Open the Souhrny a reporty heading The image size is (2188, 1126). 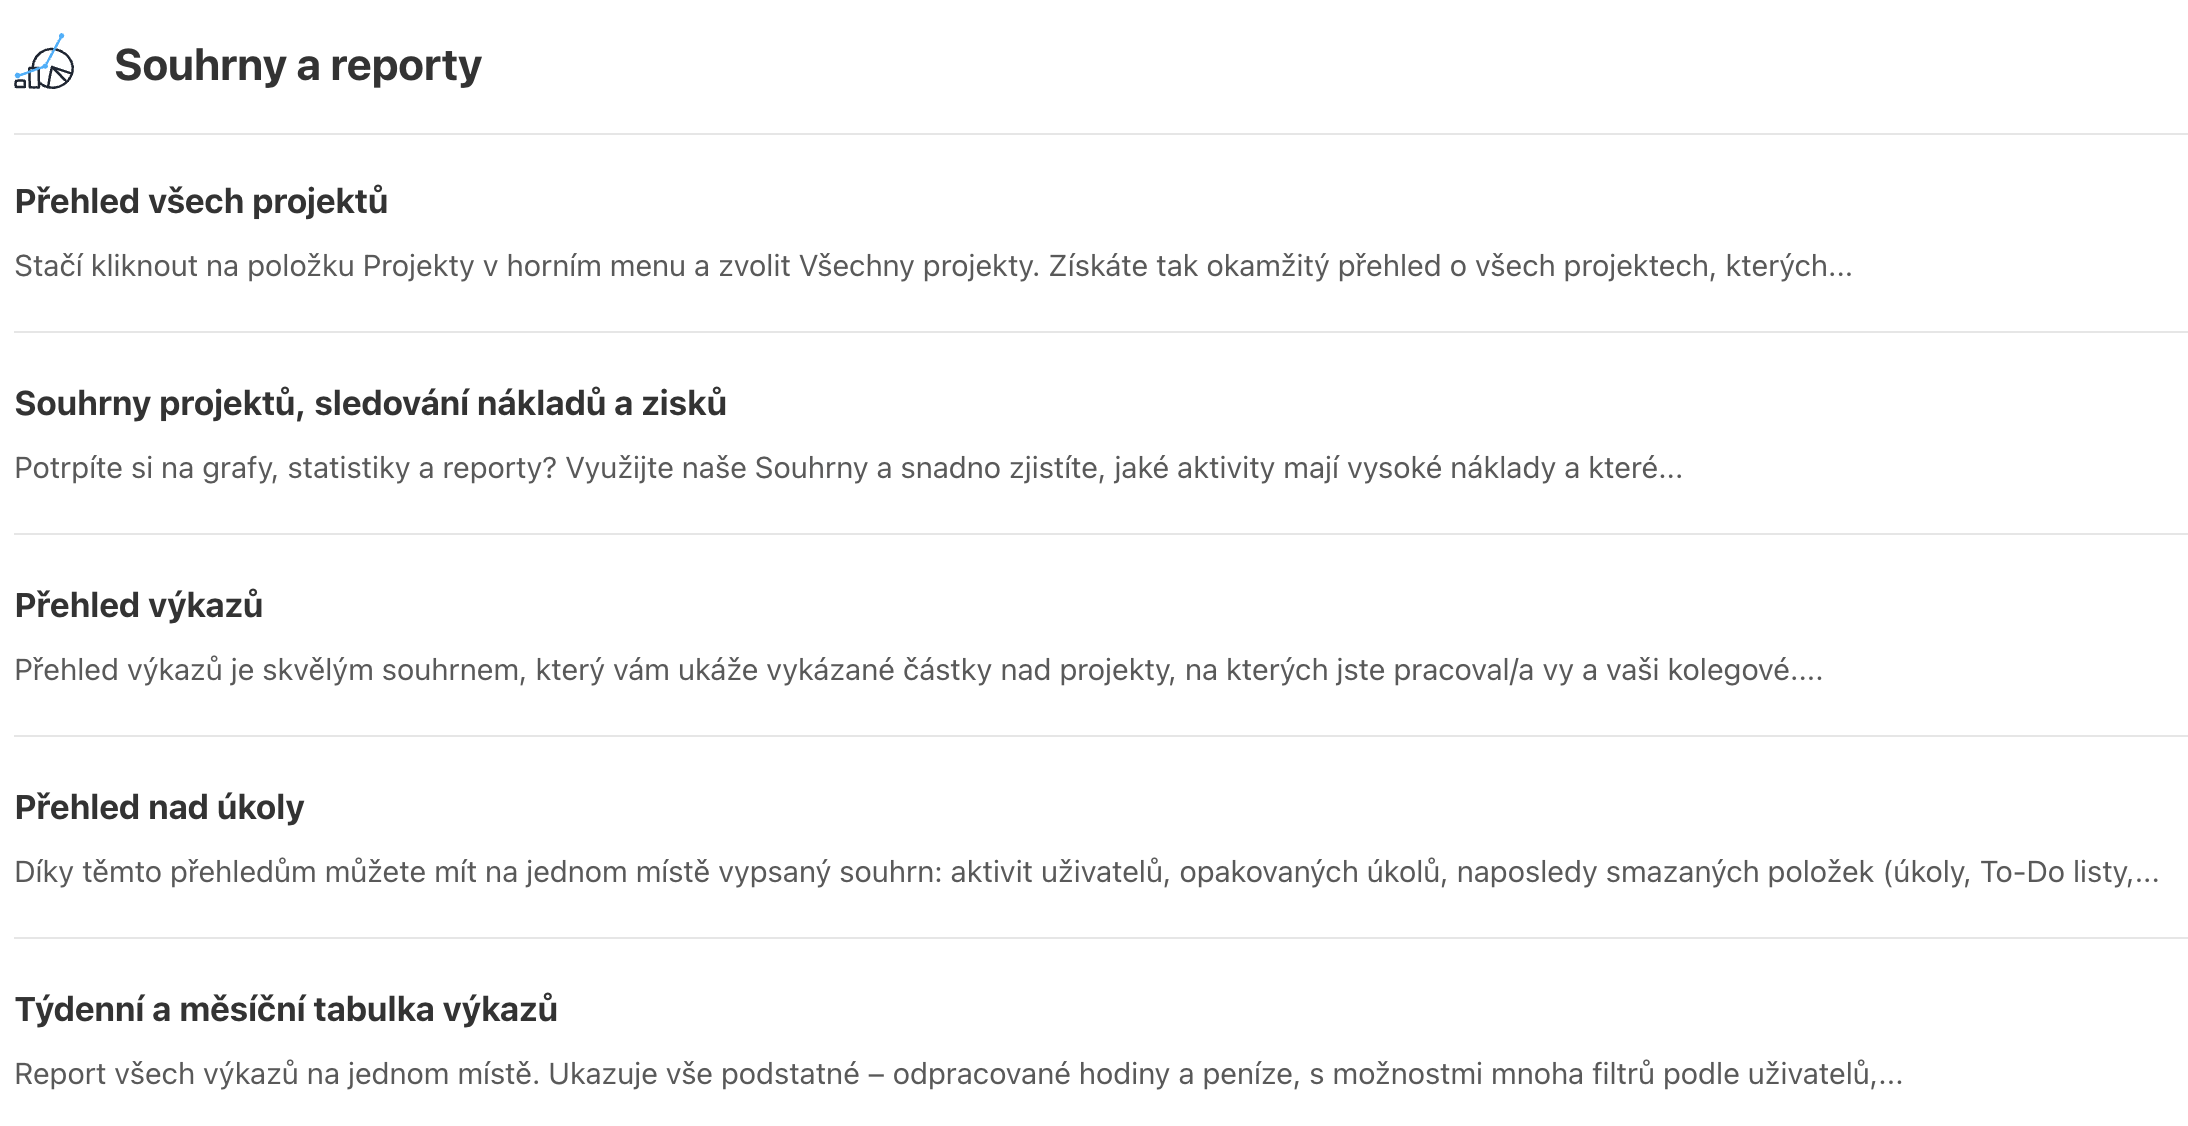click(298, 65)
